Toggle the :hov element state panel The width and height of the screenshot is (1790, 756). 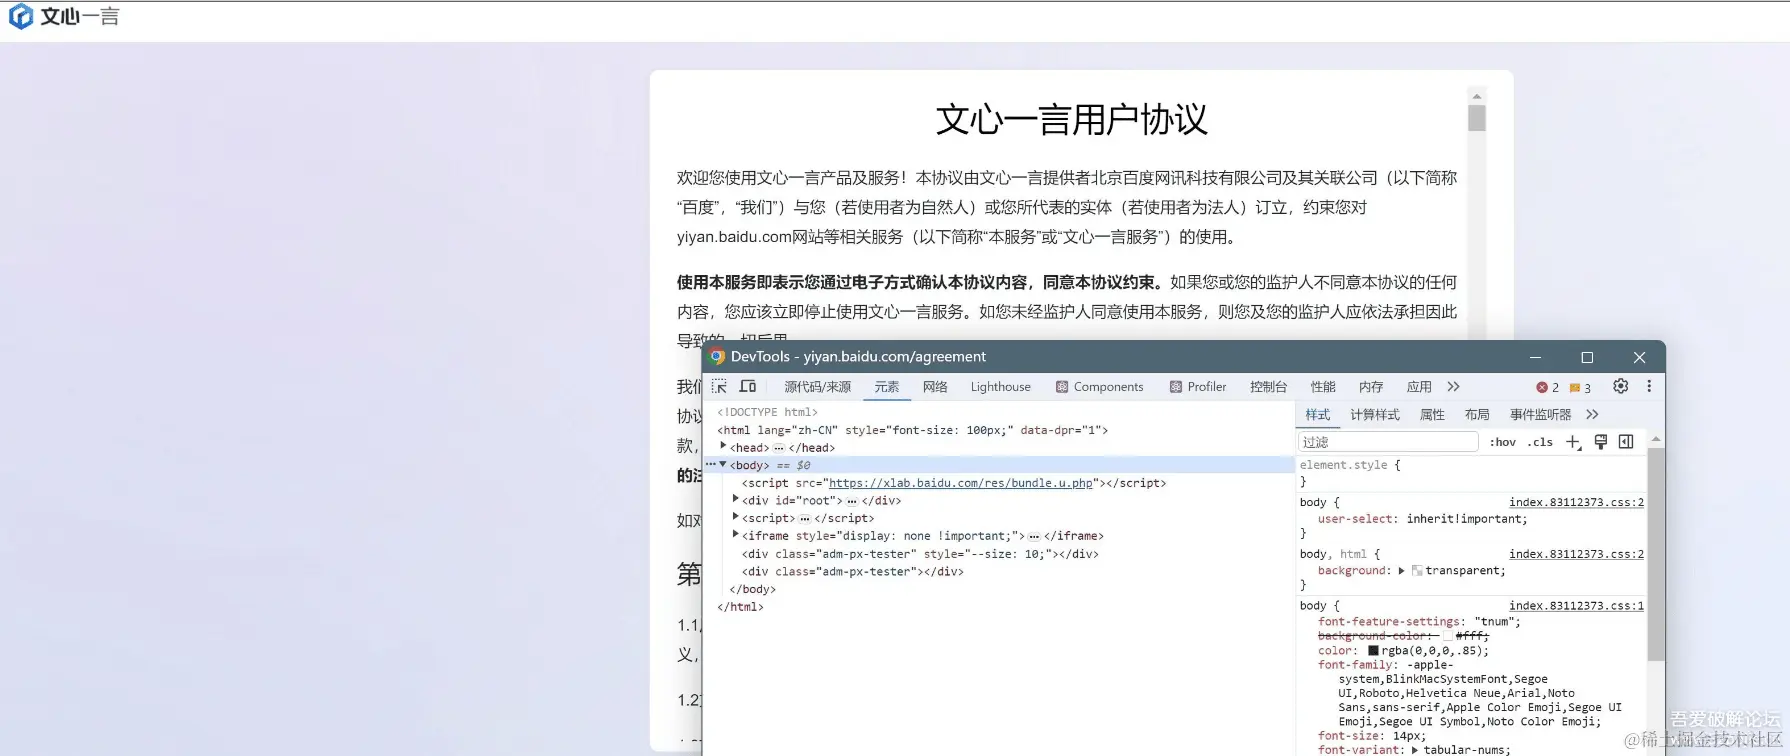point(1502,442)
